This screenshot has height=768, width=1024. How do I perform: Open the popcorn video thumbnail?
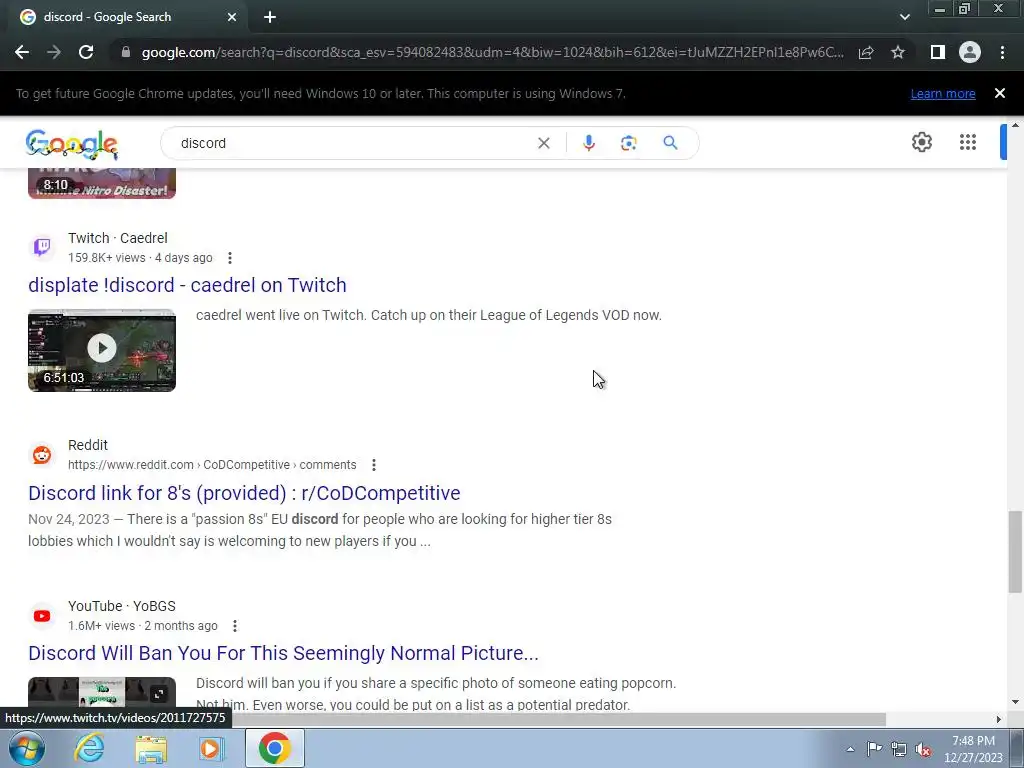click(102, 693)
